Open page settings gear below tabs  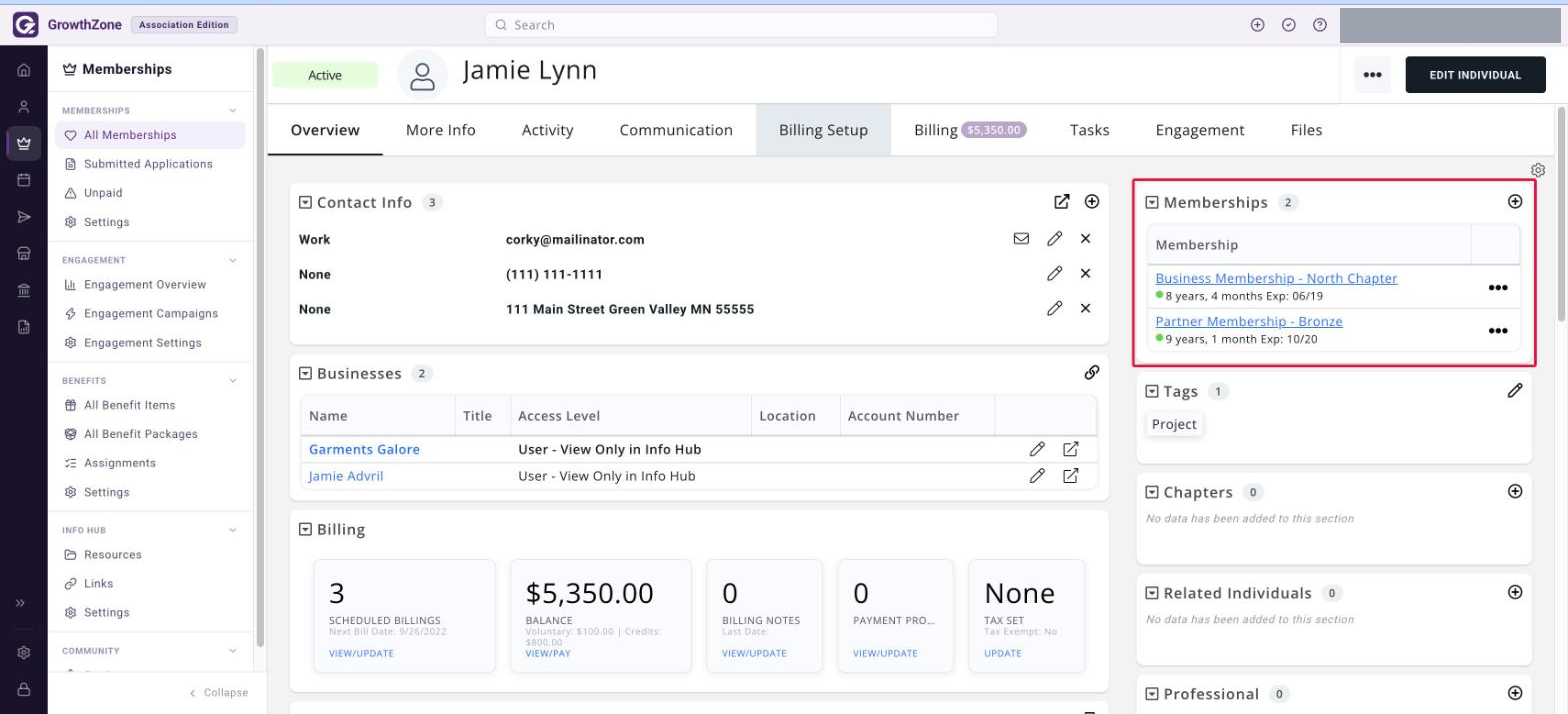(x=1538, y=170)
